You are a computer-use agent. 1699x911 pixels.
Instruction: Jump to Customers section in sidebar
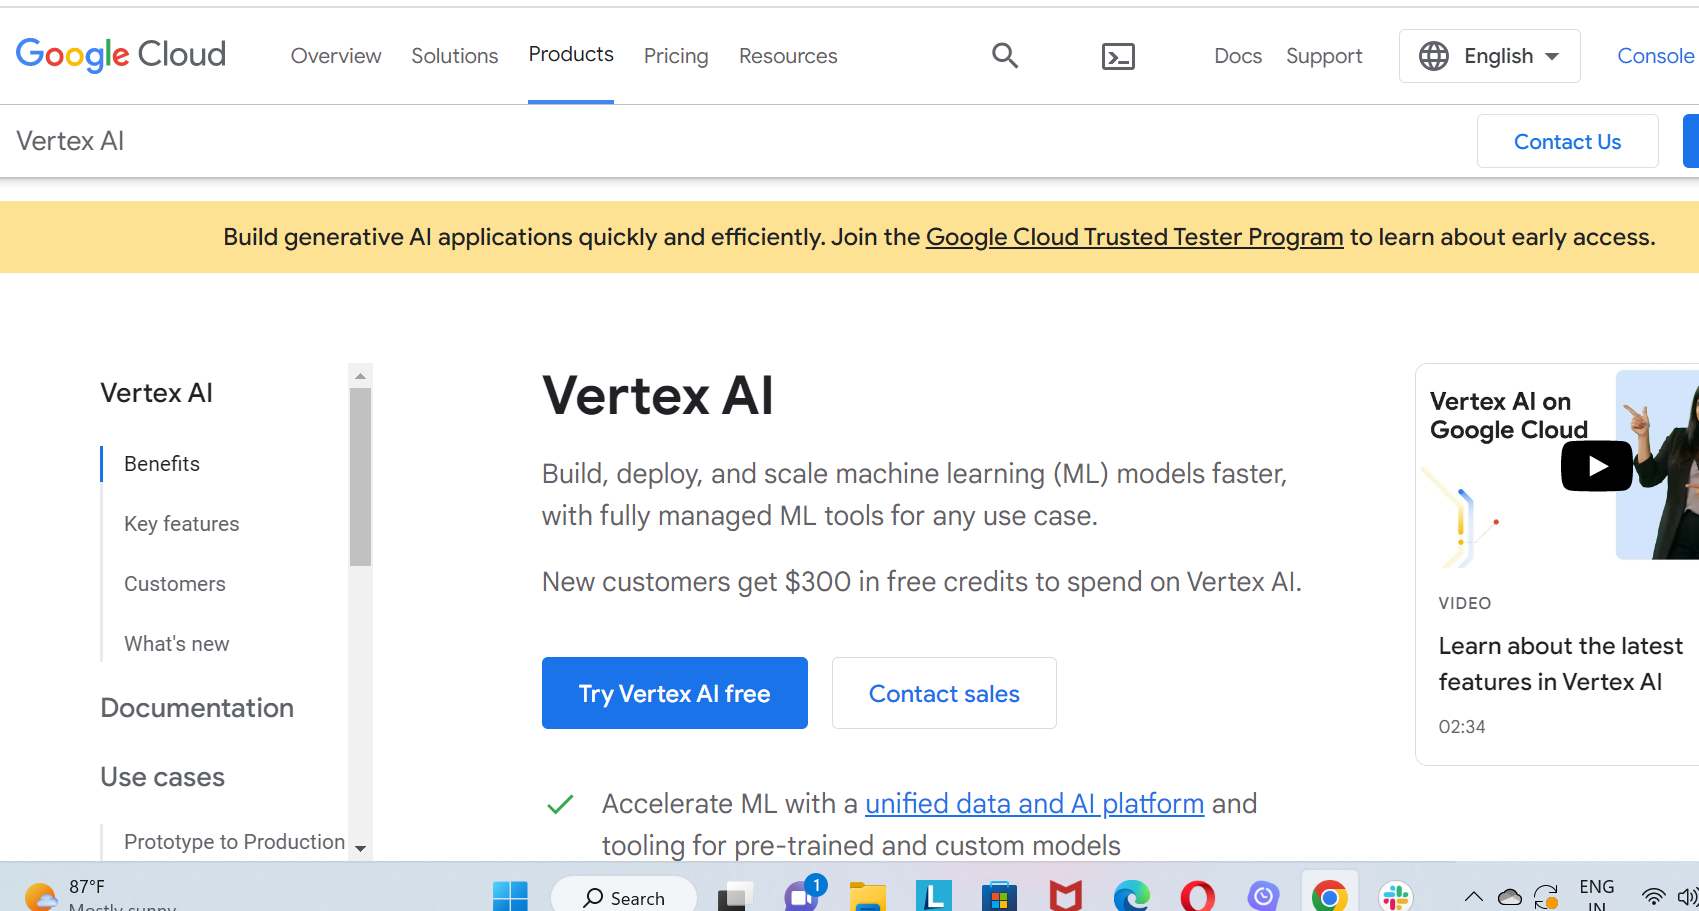(x=175, y=584)
